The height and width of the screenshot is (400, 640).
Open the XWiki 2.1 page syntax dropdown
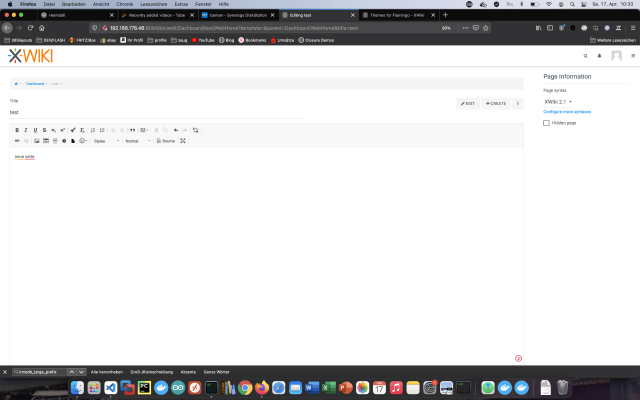tap(558, 102)
